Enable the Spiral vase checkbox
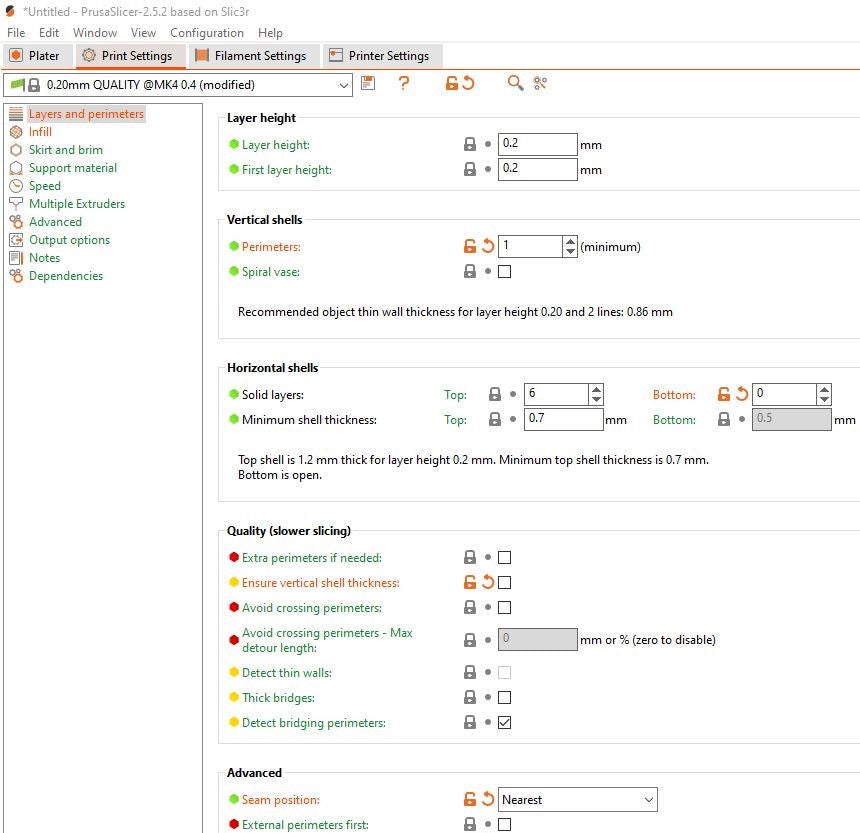 [505, 271]
